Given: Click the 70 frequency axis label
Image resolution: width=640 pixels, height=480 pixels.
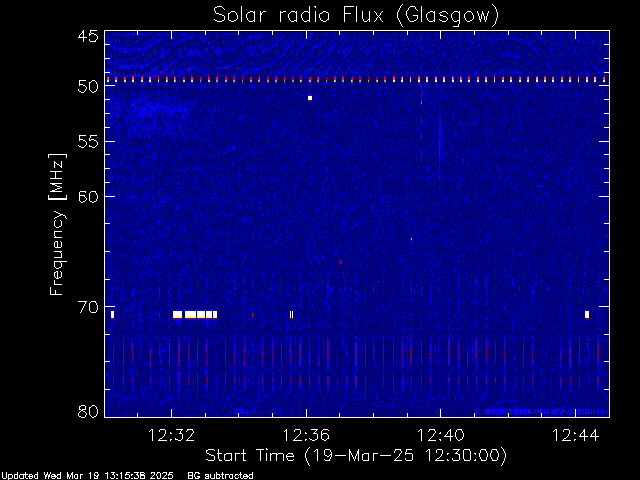Looking at the screenshot, I should pyautogui.click(x=88, y=307).
